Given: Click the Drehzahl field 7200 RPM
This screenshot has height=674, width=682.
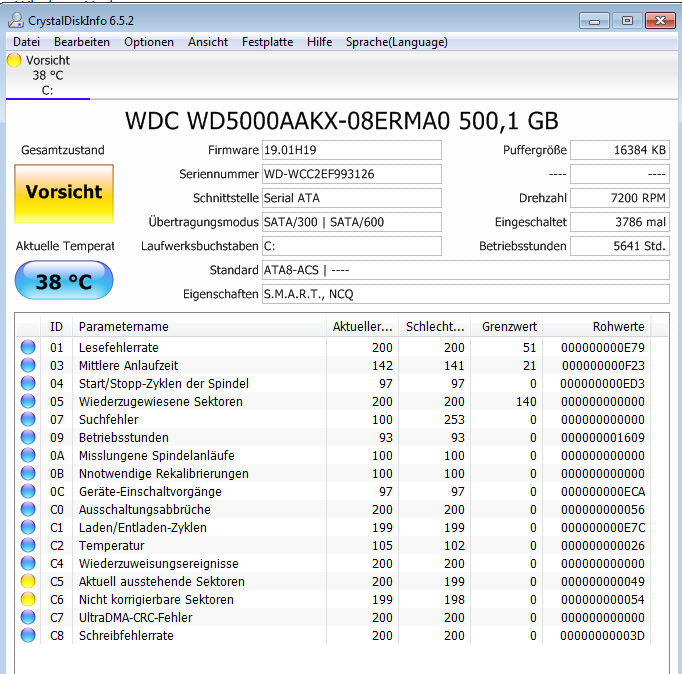Looking at the screenshot, I should [620, 198].
